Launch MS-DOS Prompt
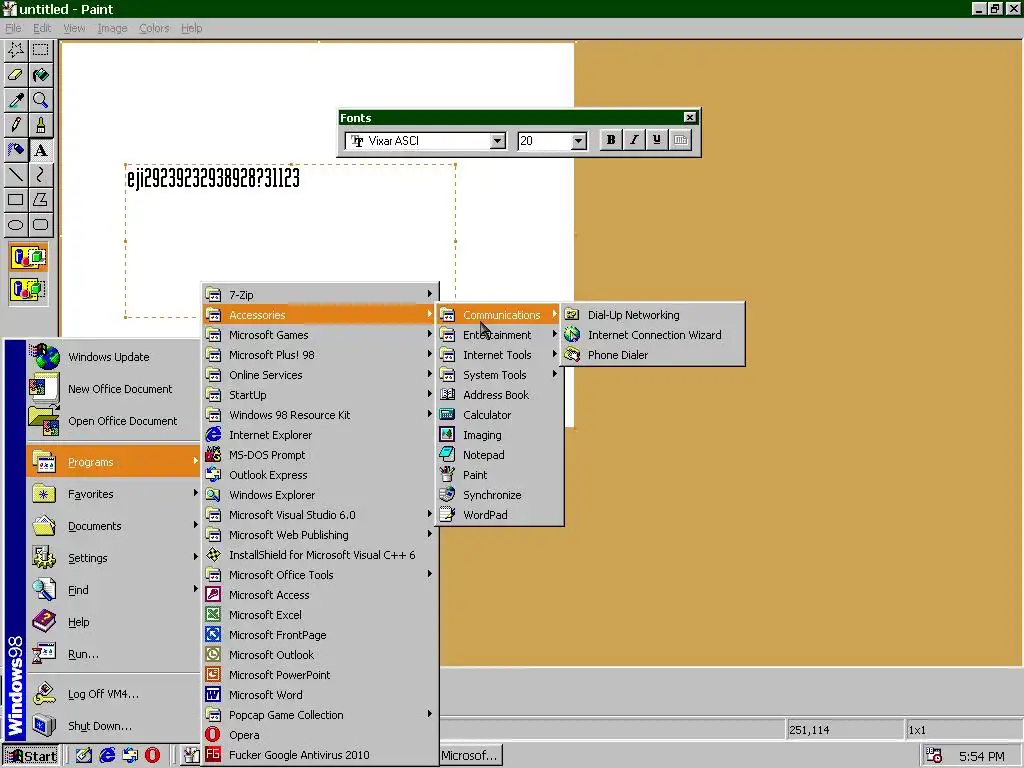This screenshot has width=1024, height=768. tap(319, 455)
